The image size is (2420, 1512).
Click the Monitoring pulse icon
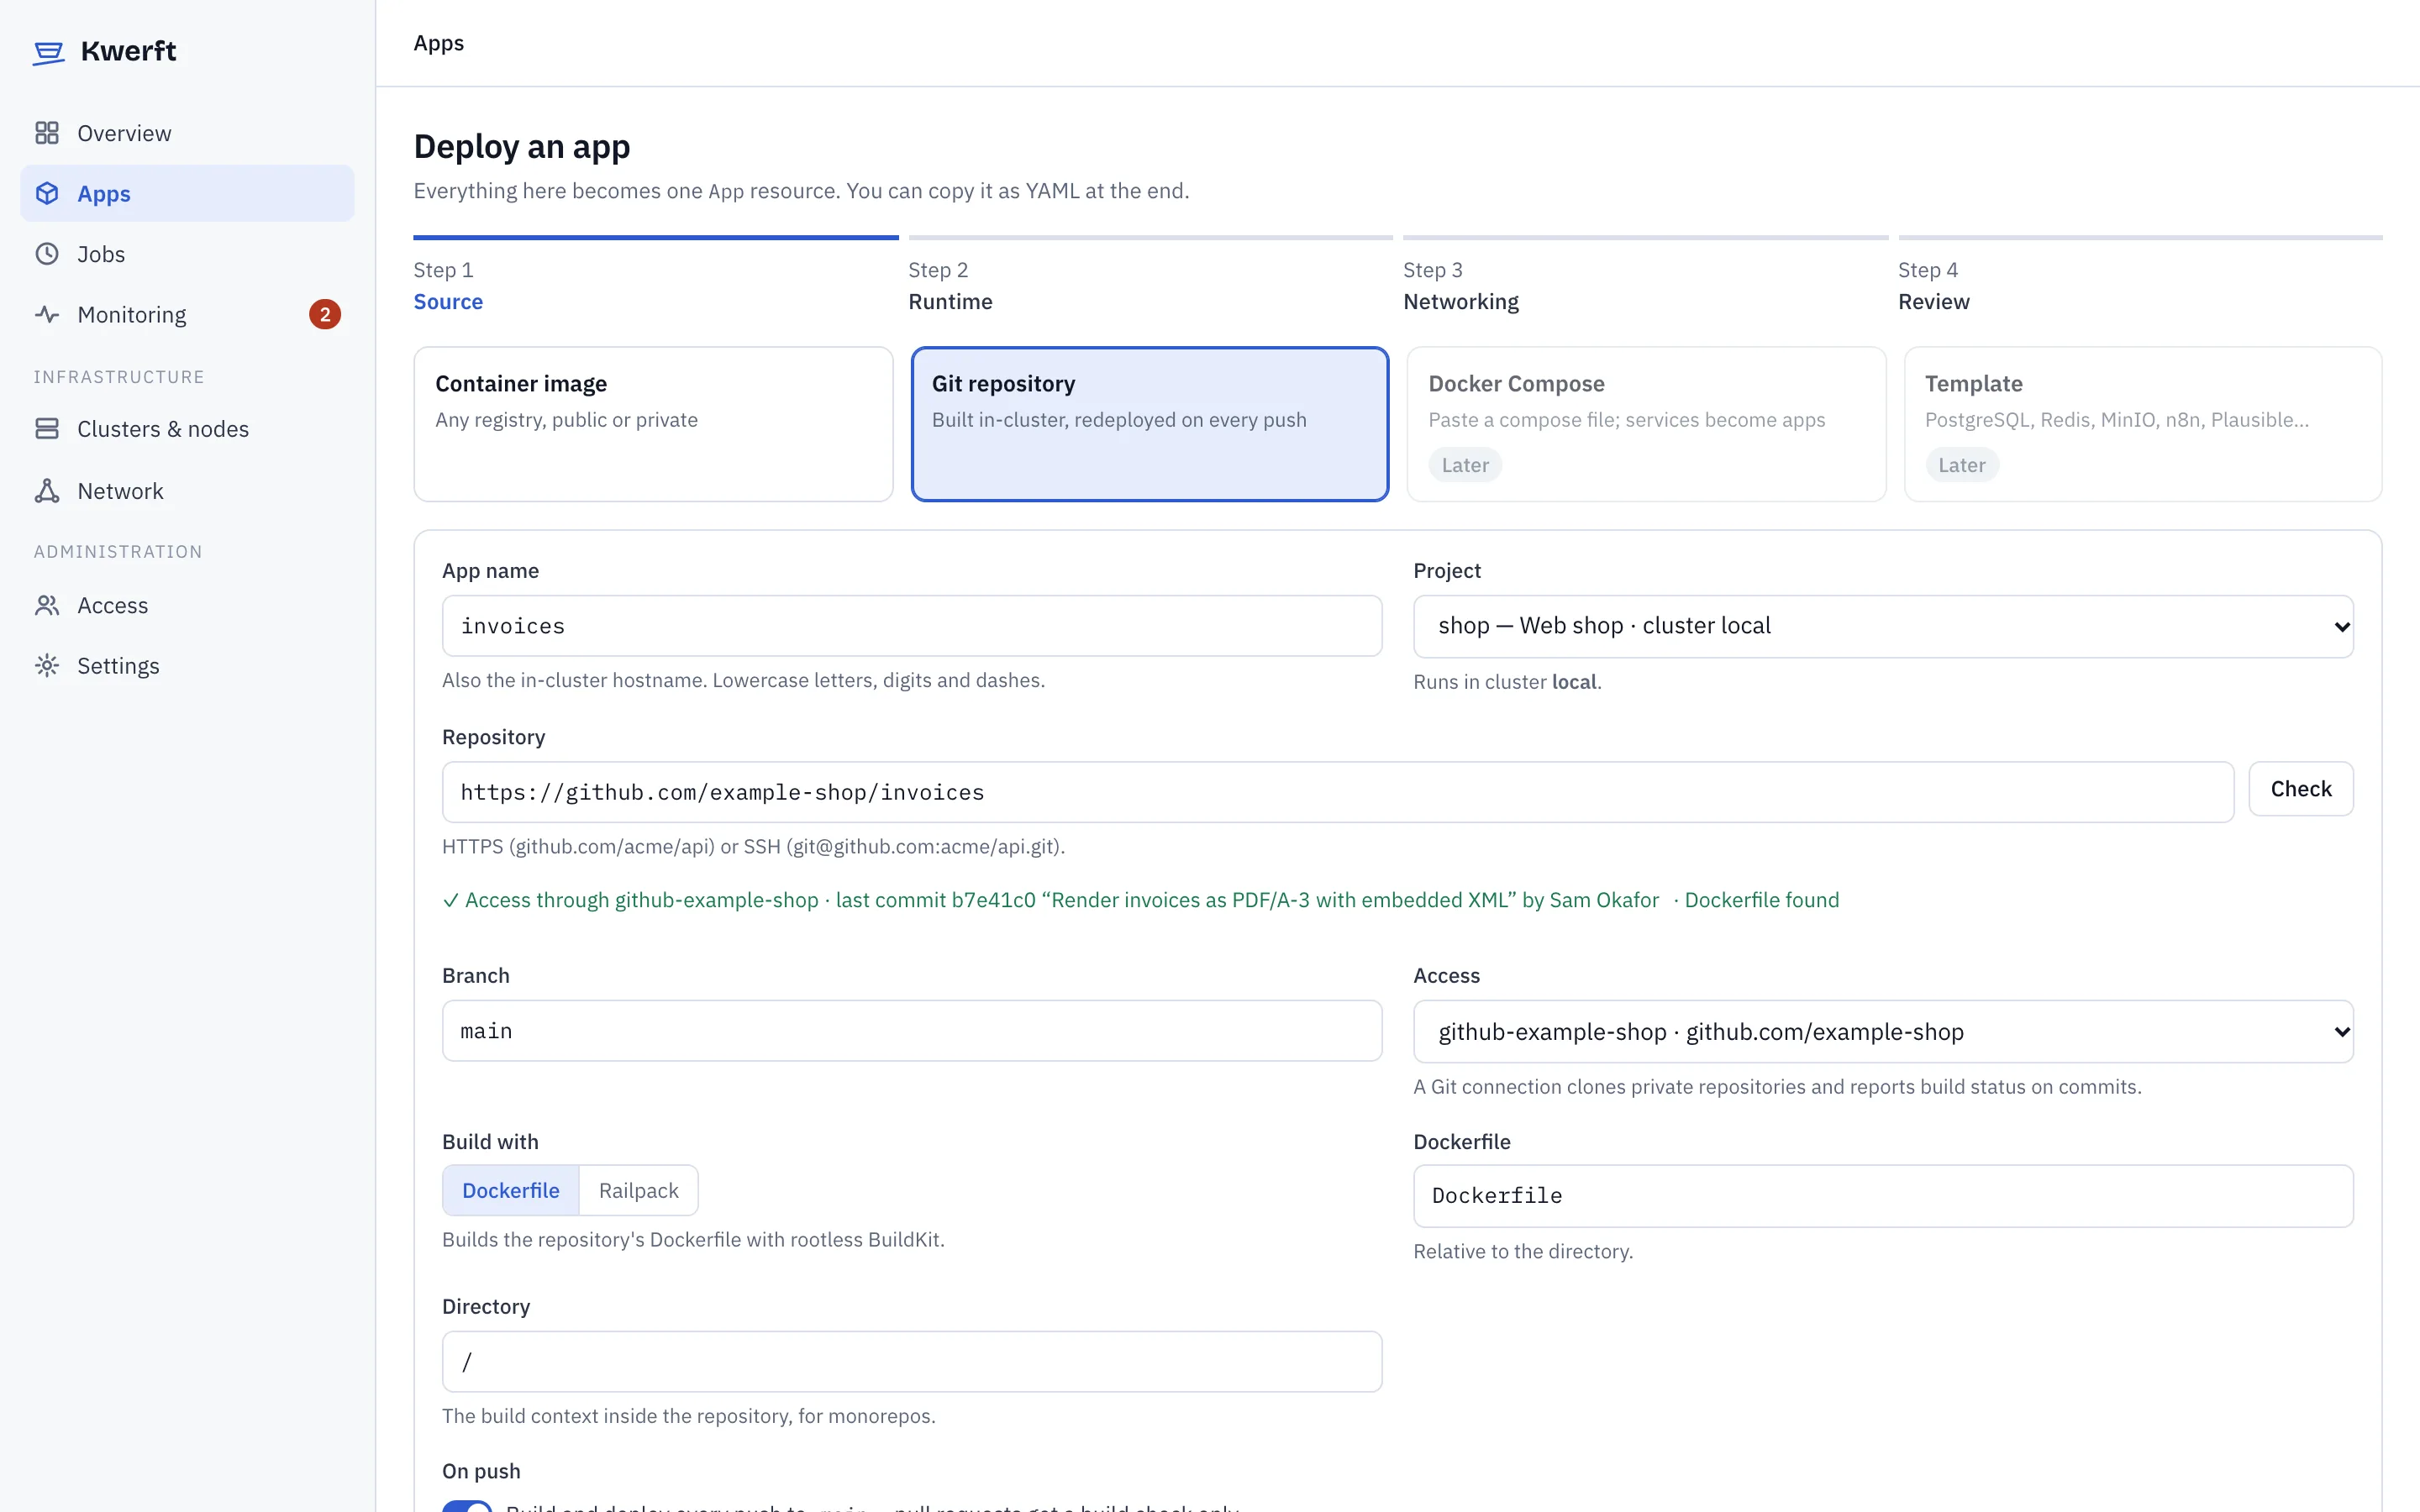pyautogui.click(x=47, y=314)
